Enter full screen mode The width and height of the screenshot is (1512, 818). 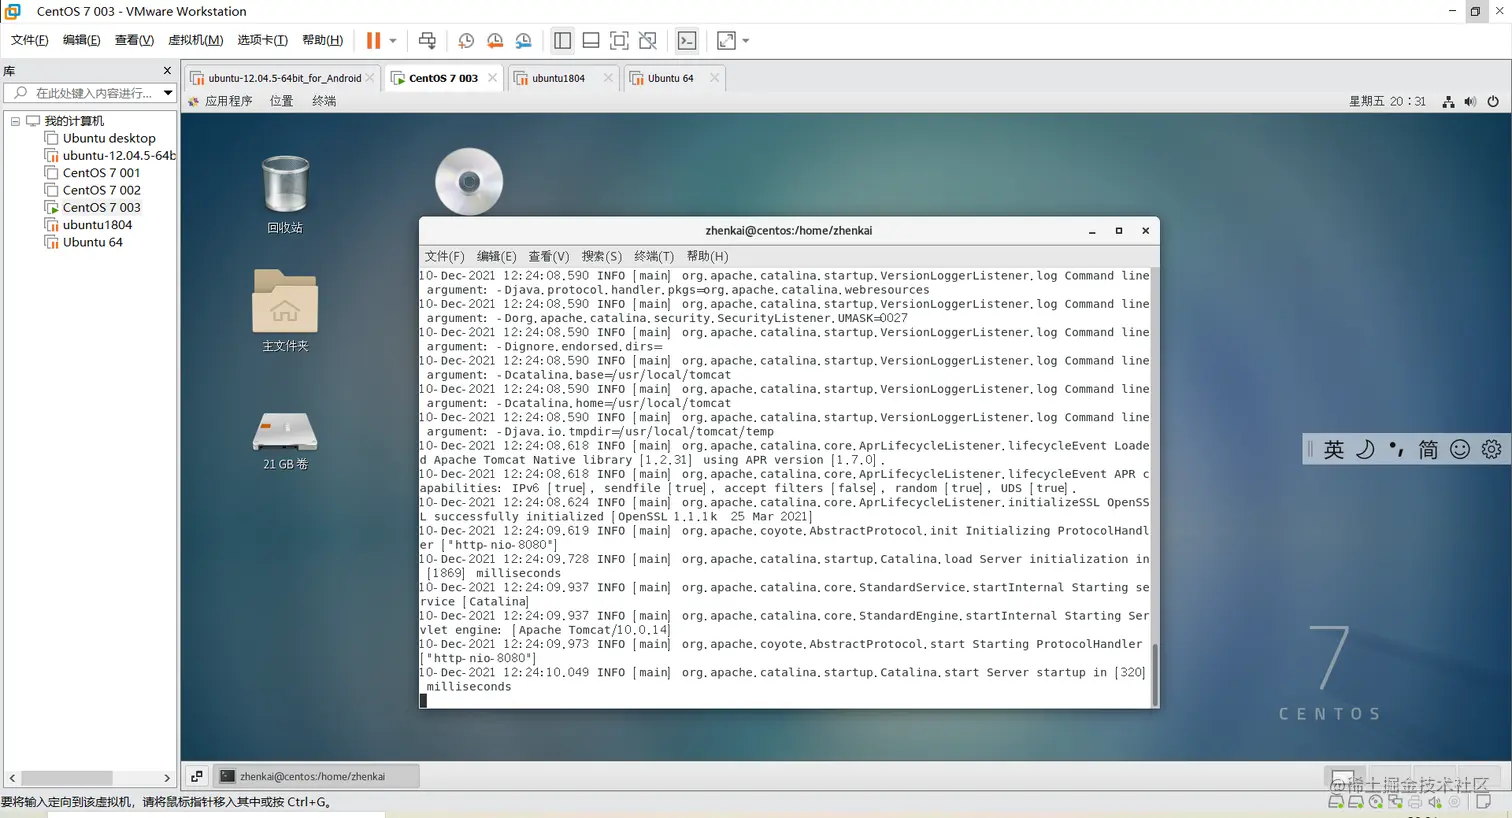(619, 41)
